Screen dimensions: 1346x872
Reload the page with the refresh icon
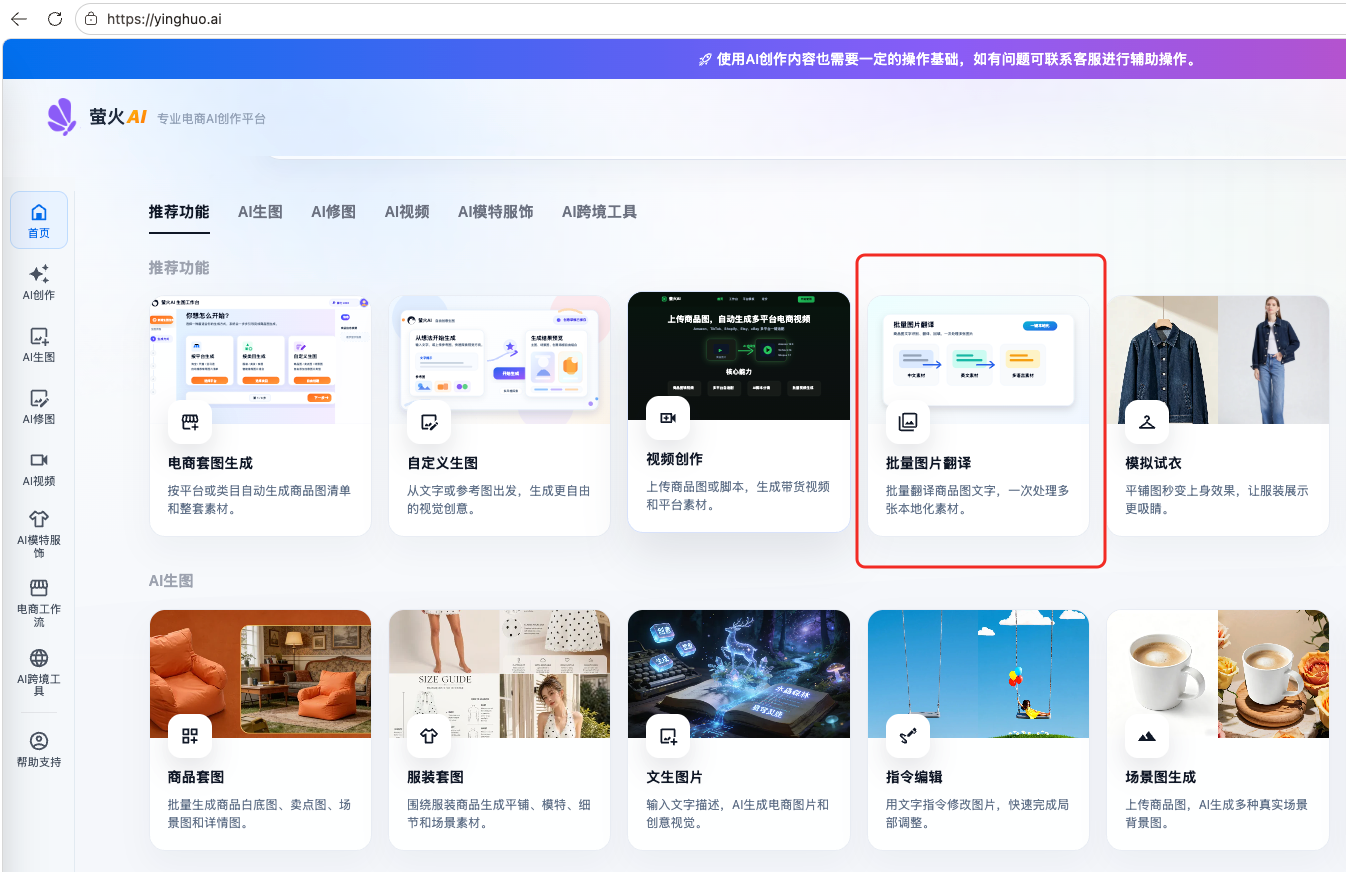pos(55,18)
